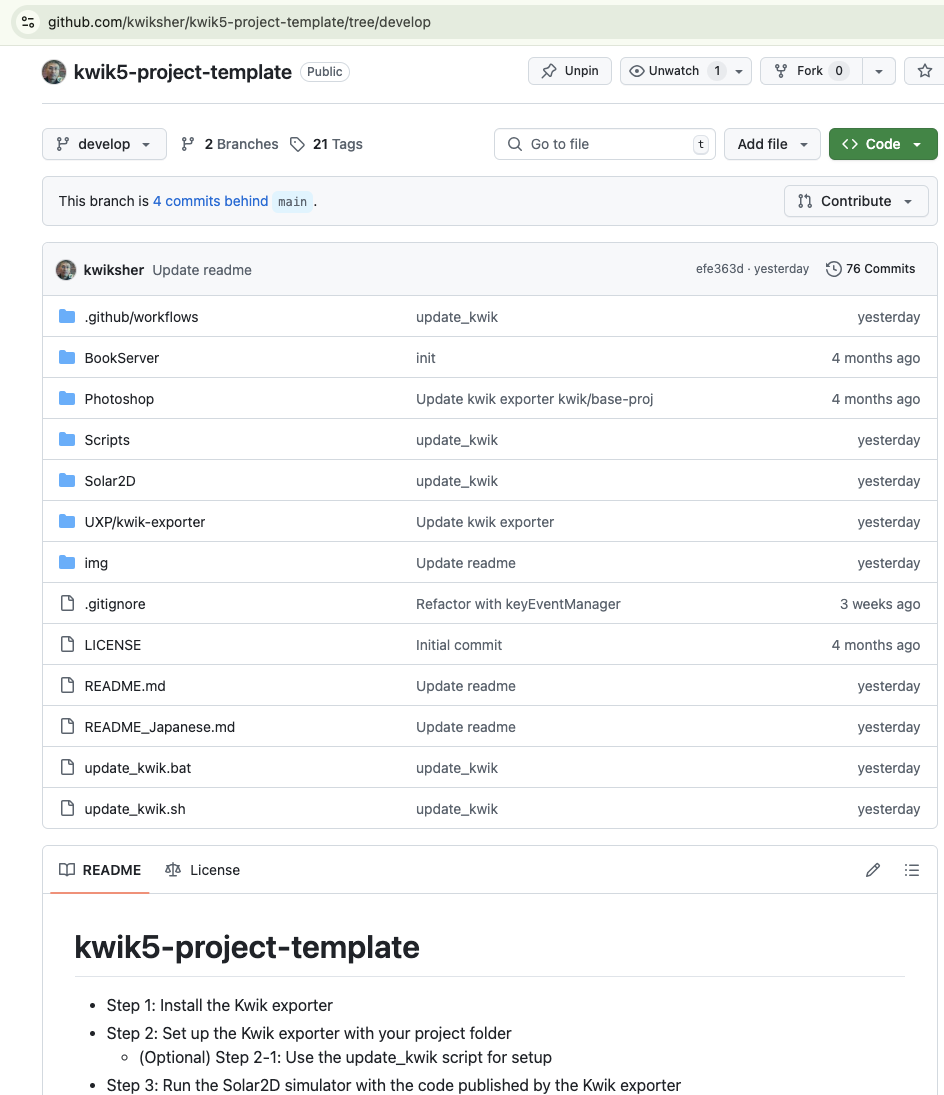The image size is (944, 1095).
Task: Click the star icon for repository
Action: pos(924,71)
